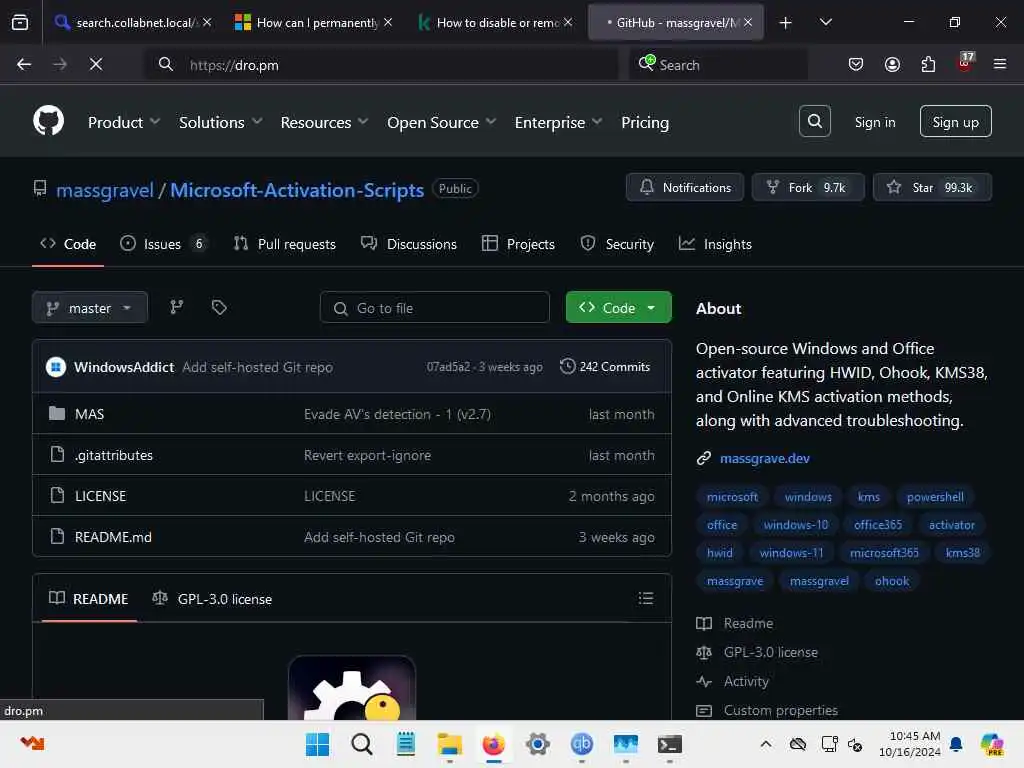
Task: Open qBittorrent from the taskbar
Action: click(x=582, y=744)
